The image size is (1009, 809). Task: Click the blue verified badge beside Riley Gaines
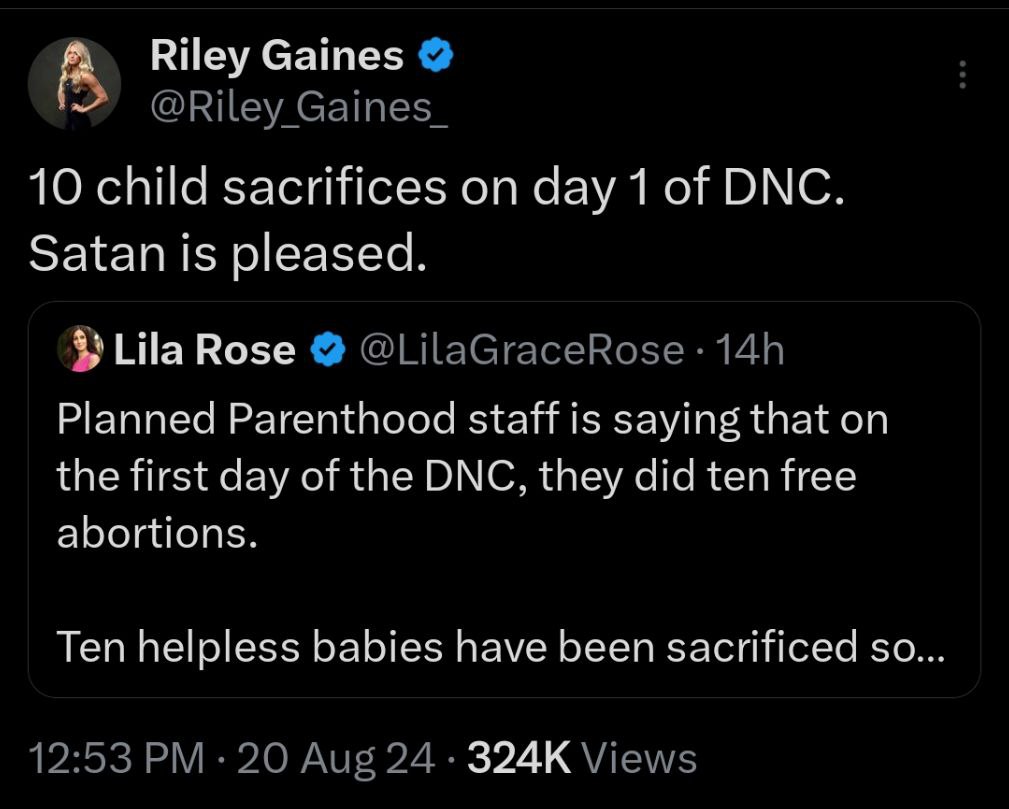pos(436,55)
